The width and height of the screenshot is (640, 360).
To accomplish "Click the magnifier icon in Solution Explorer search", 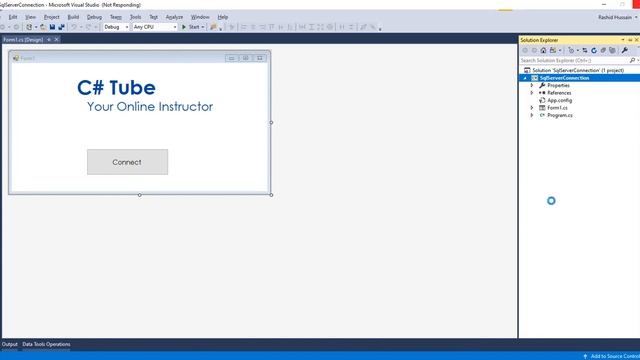I will 632,60.
